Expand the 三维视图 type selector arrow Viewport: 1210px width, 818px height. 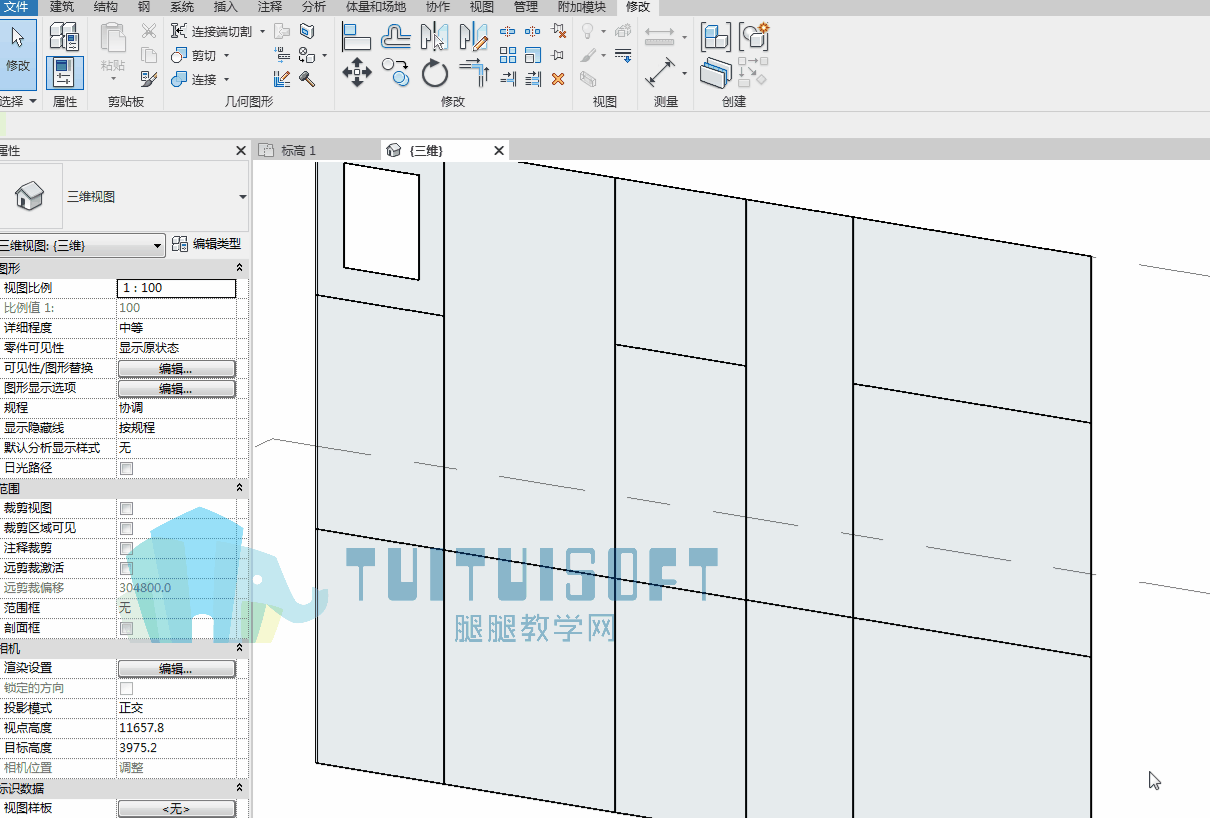coord(243,197)
